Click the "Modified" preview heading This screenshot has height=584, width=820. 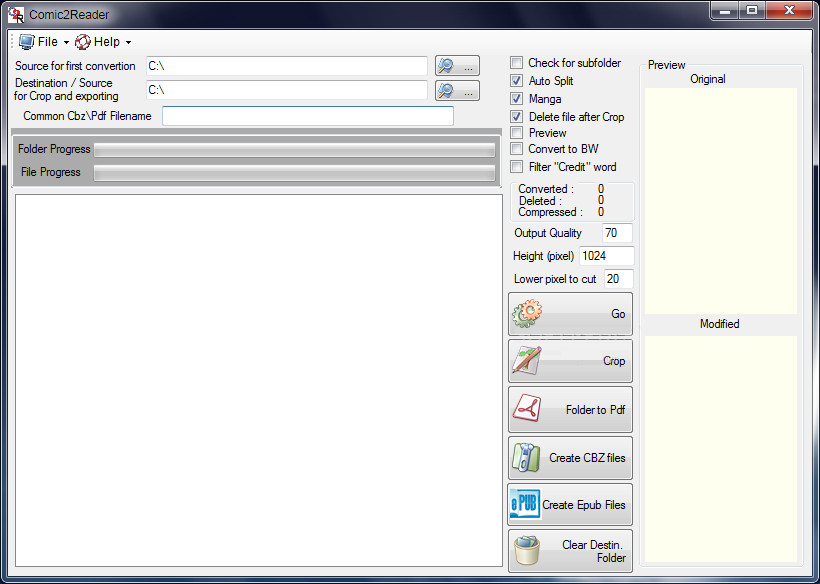720,324
